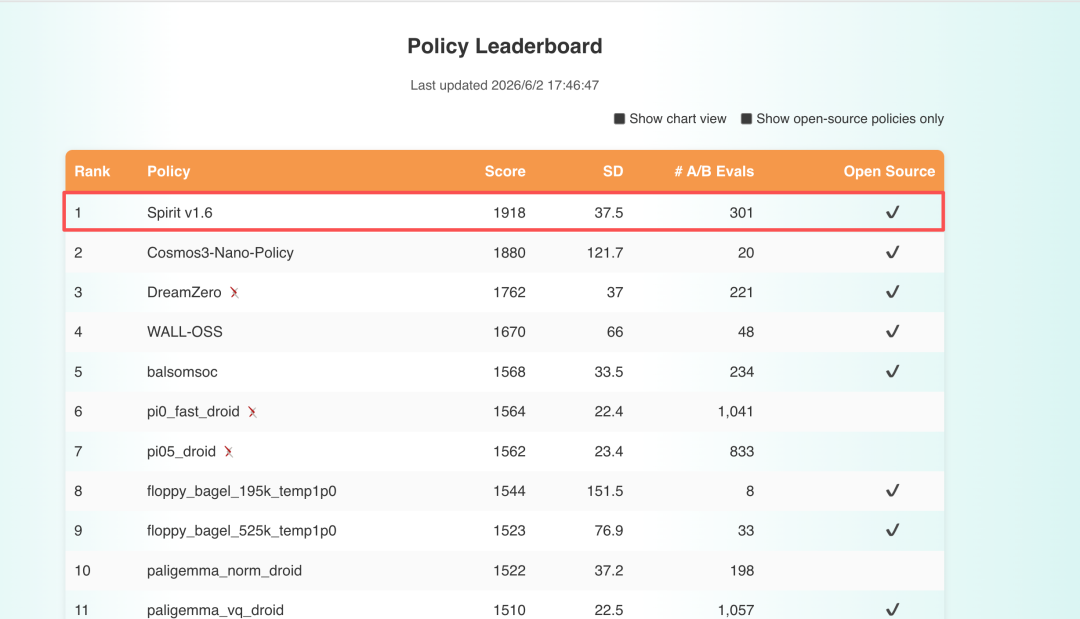
Task: Click the SD value 22.4
Action: [x=609, y=412]
